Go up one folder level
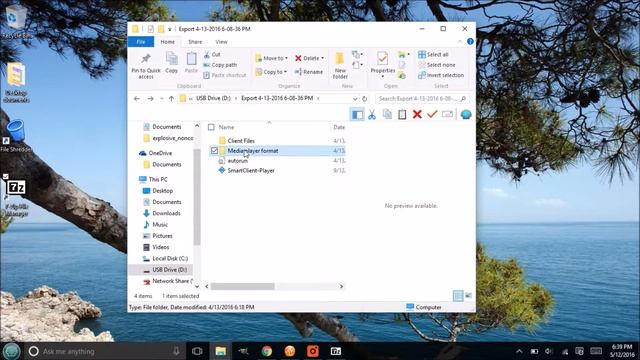640x360 pixels. pyautogui.click(x=171, y=99)
